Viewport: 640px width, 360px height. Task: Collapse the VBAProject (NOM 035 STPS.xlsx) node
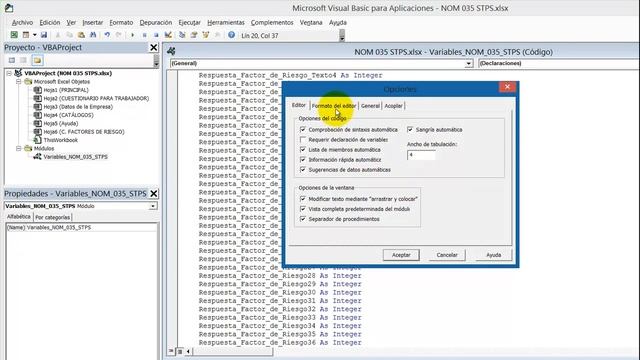tap(9, 73)
